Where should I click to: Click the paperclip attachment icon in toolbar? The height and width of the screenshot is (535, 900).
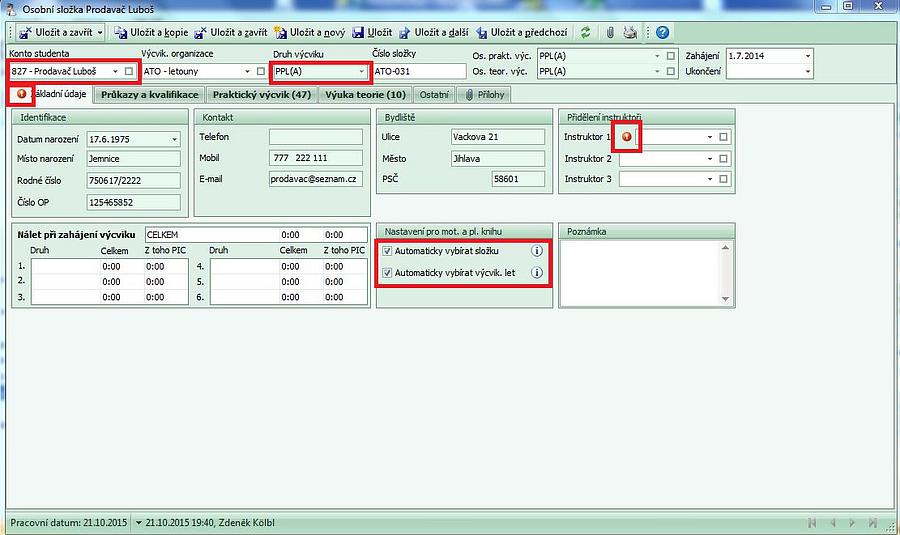(610, 32)
